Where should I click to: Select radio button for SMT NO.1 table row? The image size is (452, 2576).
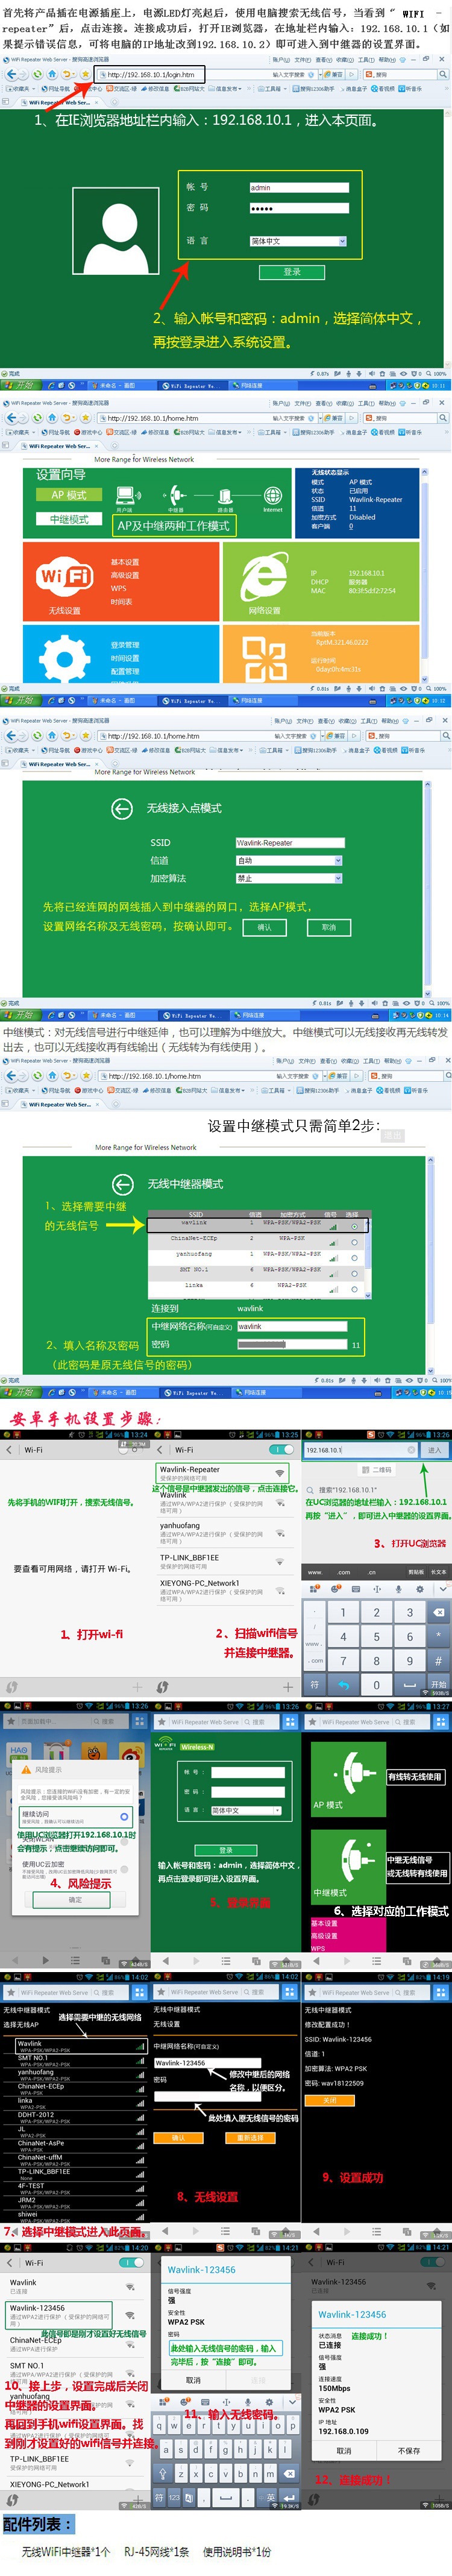pos(354,1273)
